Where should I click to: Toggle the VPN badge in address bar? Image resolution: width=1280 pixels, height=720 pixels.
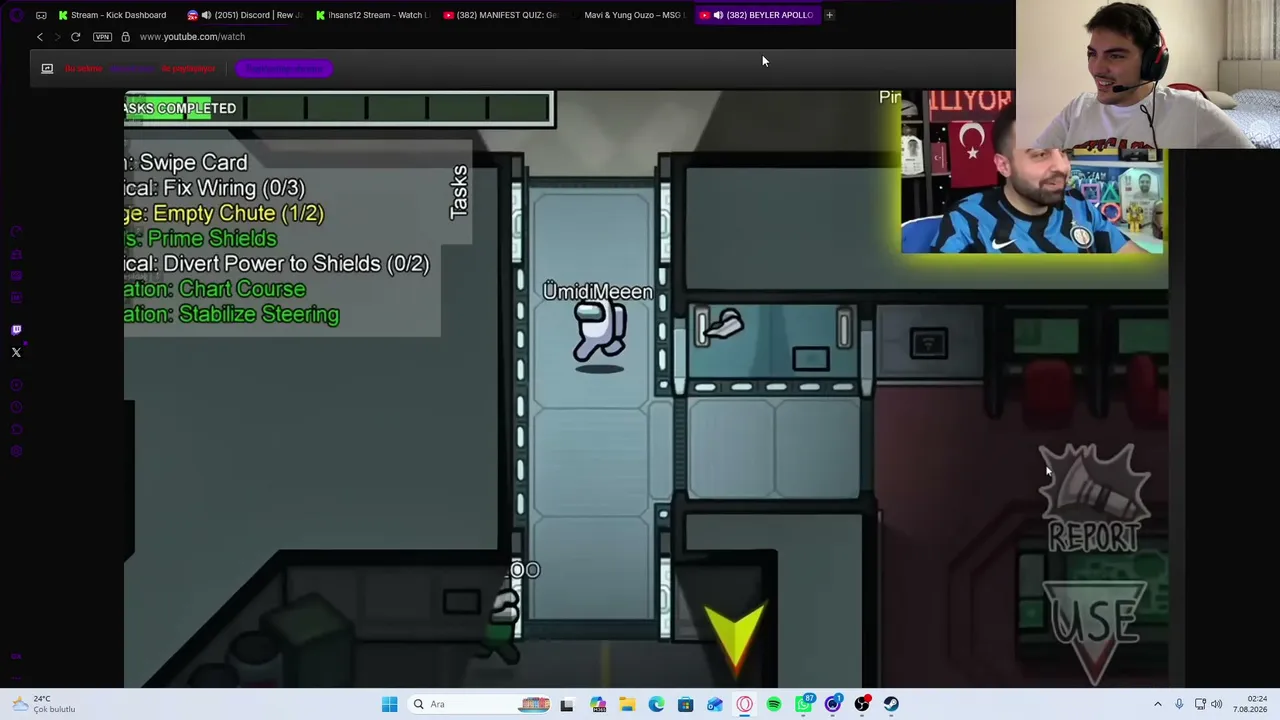102,37
